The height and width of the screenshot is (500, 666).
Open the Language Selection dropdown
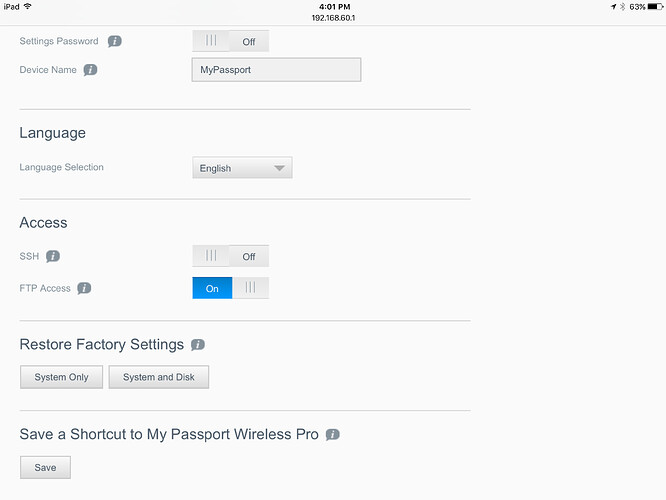pos(242,168)
